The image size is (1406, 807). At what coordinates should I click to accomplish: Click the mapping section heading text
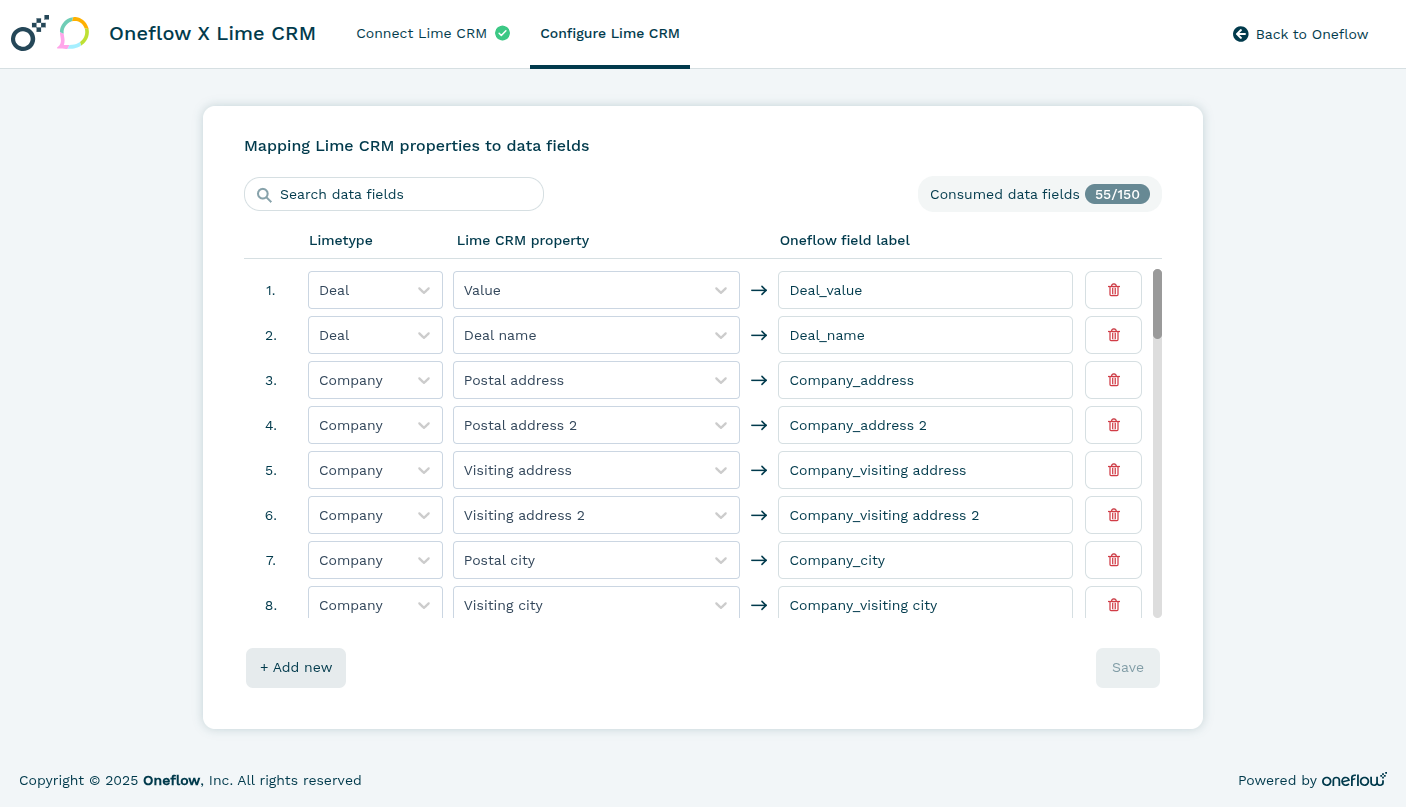[417, 146]
